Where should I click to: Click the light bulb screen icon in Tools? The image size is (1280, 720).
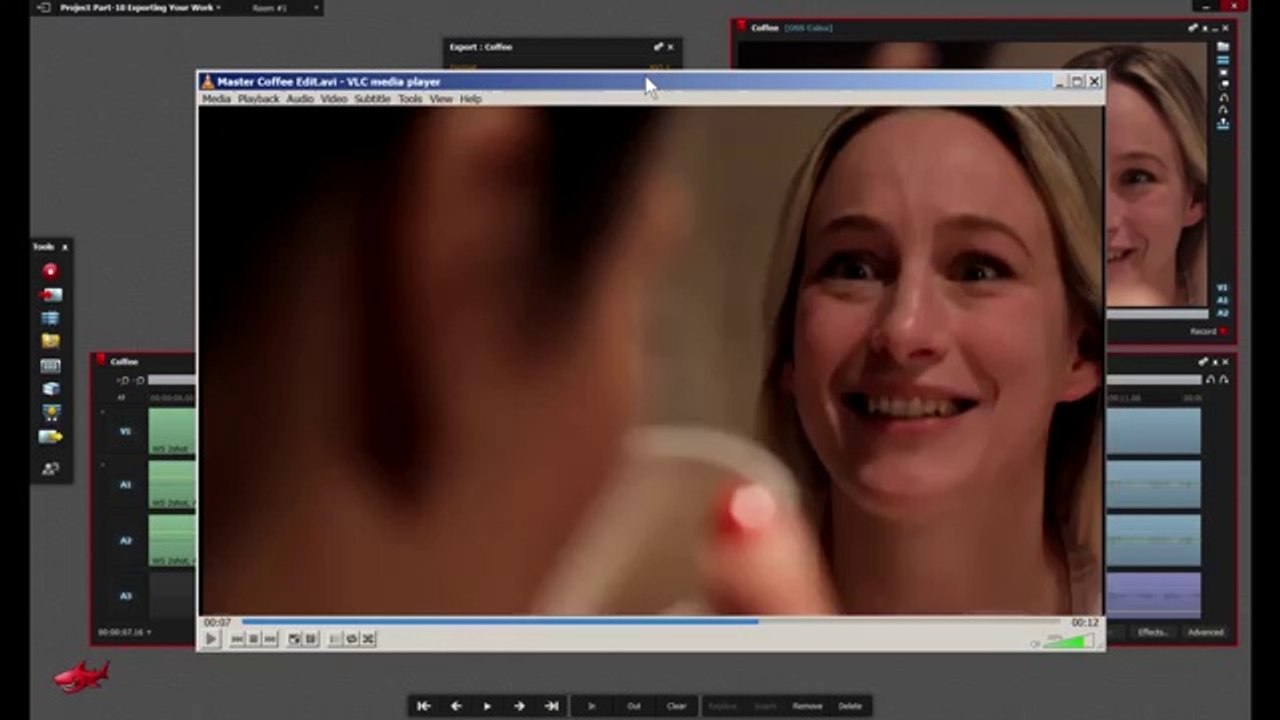[x=50, y=413]
